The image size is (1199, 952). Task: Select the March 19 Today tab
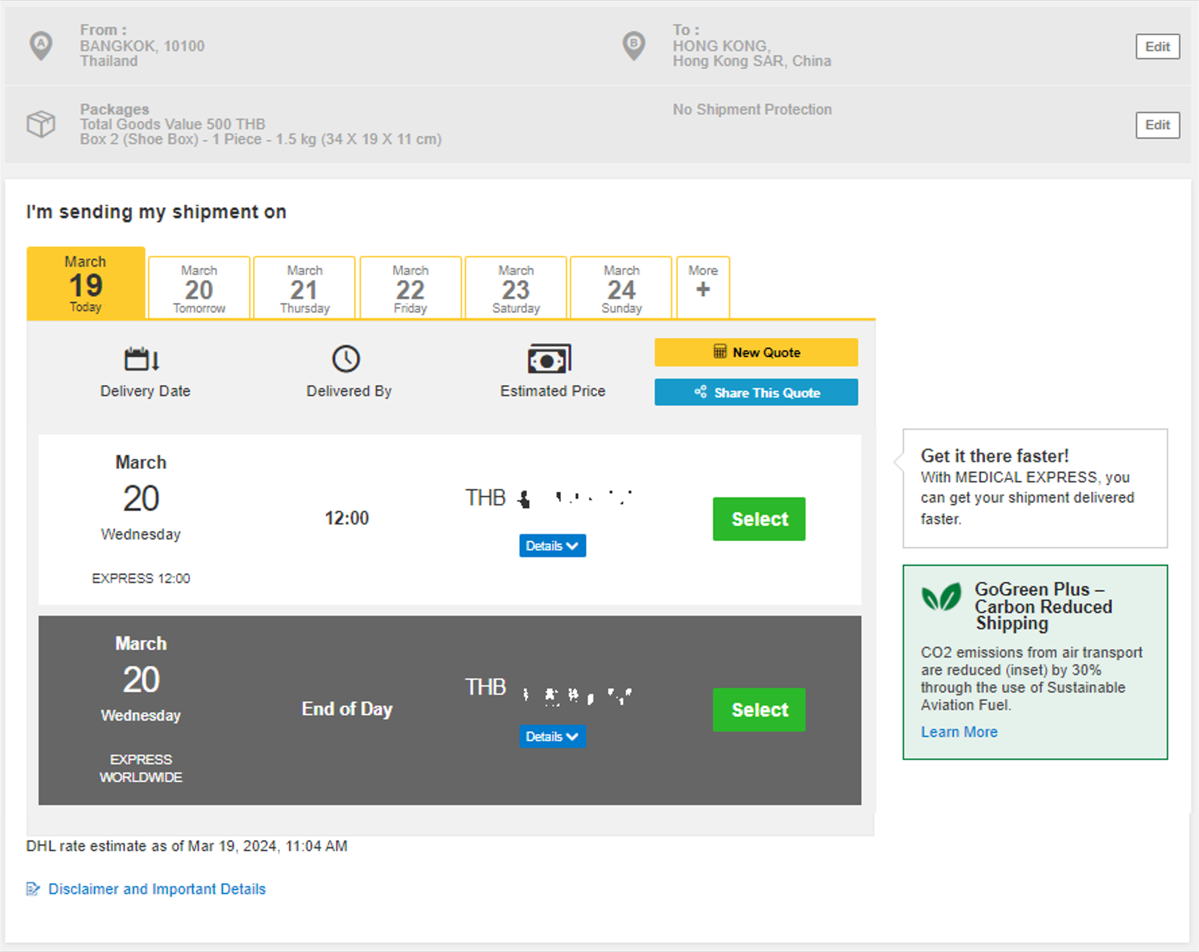86,283
